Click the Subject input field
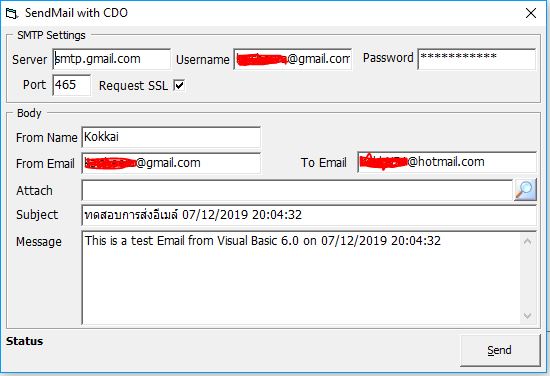Screen dimensions: 550x376 (309, 215)
